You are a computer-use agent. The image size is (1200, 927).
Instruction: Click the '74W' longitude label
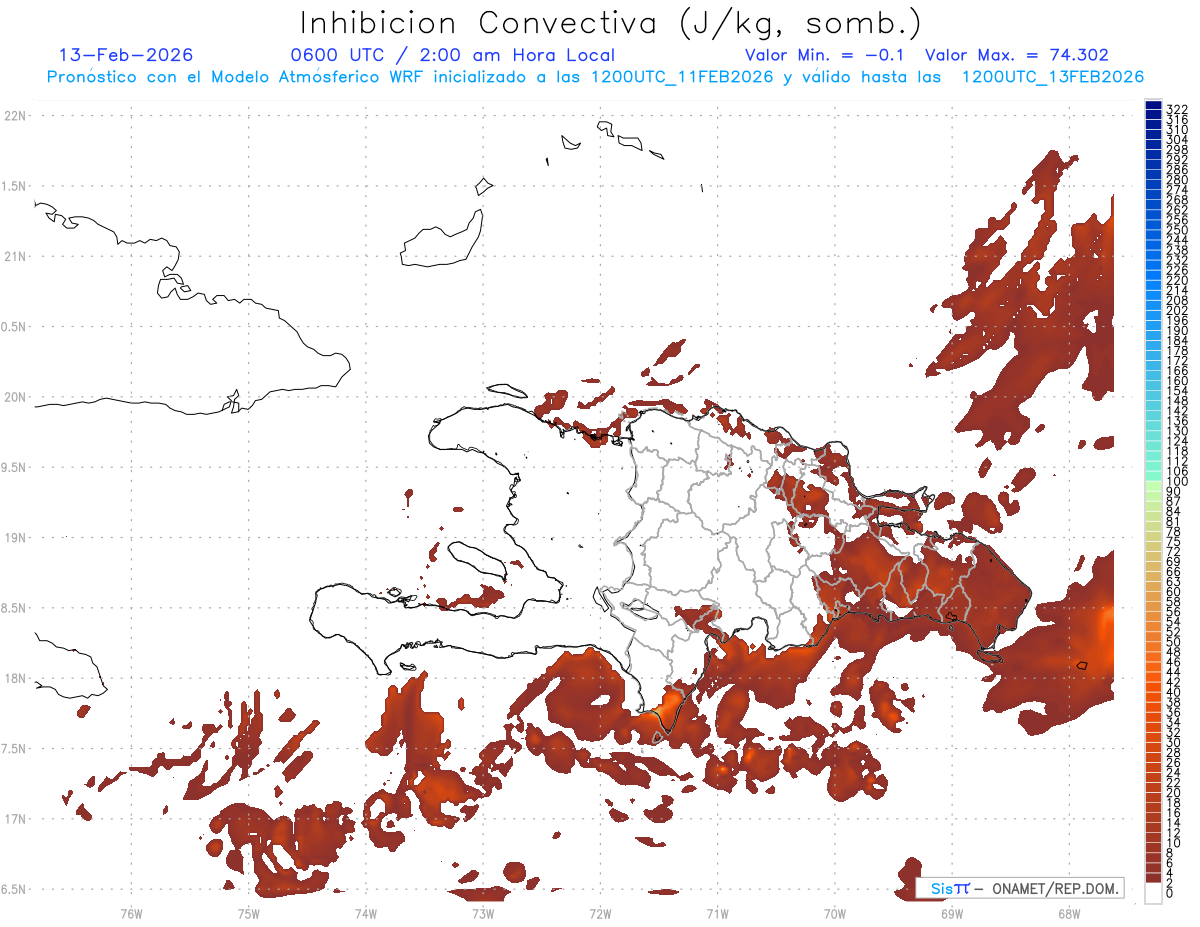point(365,913)
